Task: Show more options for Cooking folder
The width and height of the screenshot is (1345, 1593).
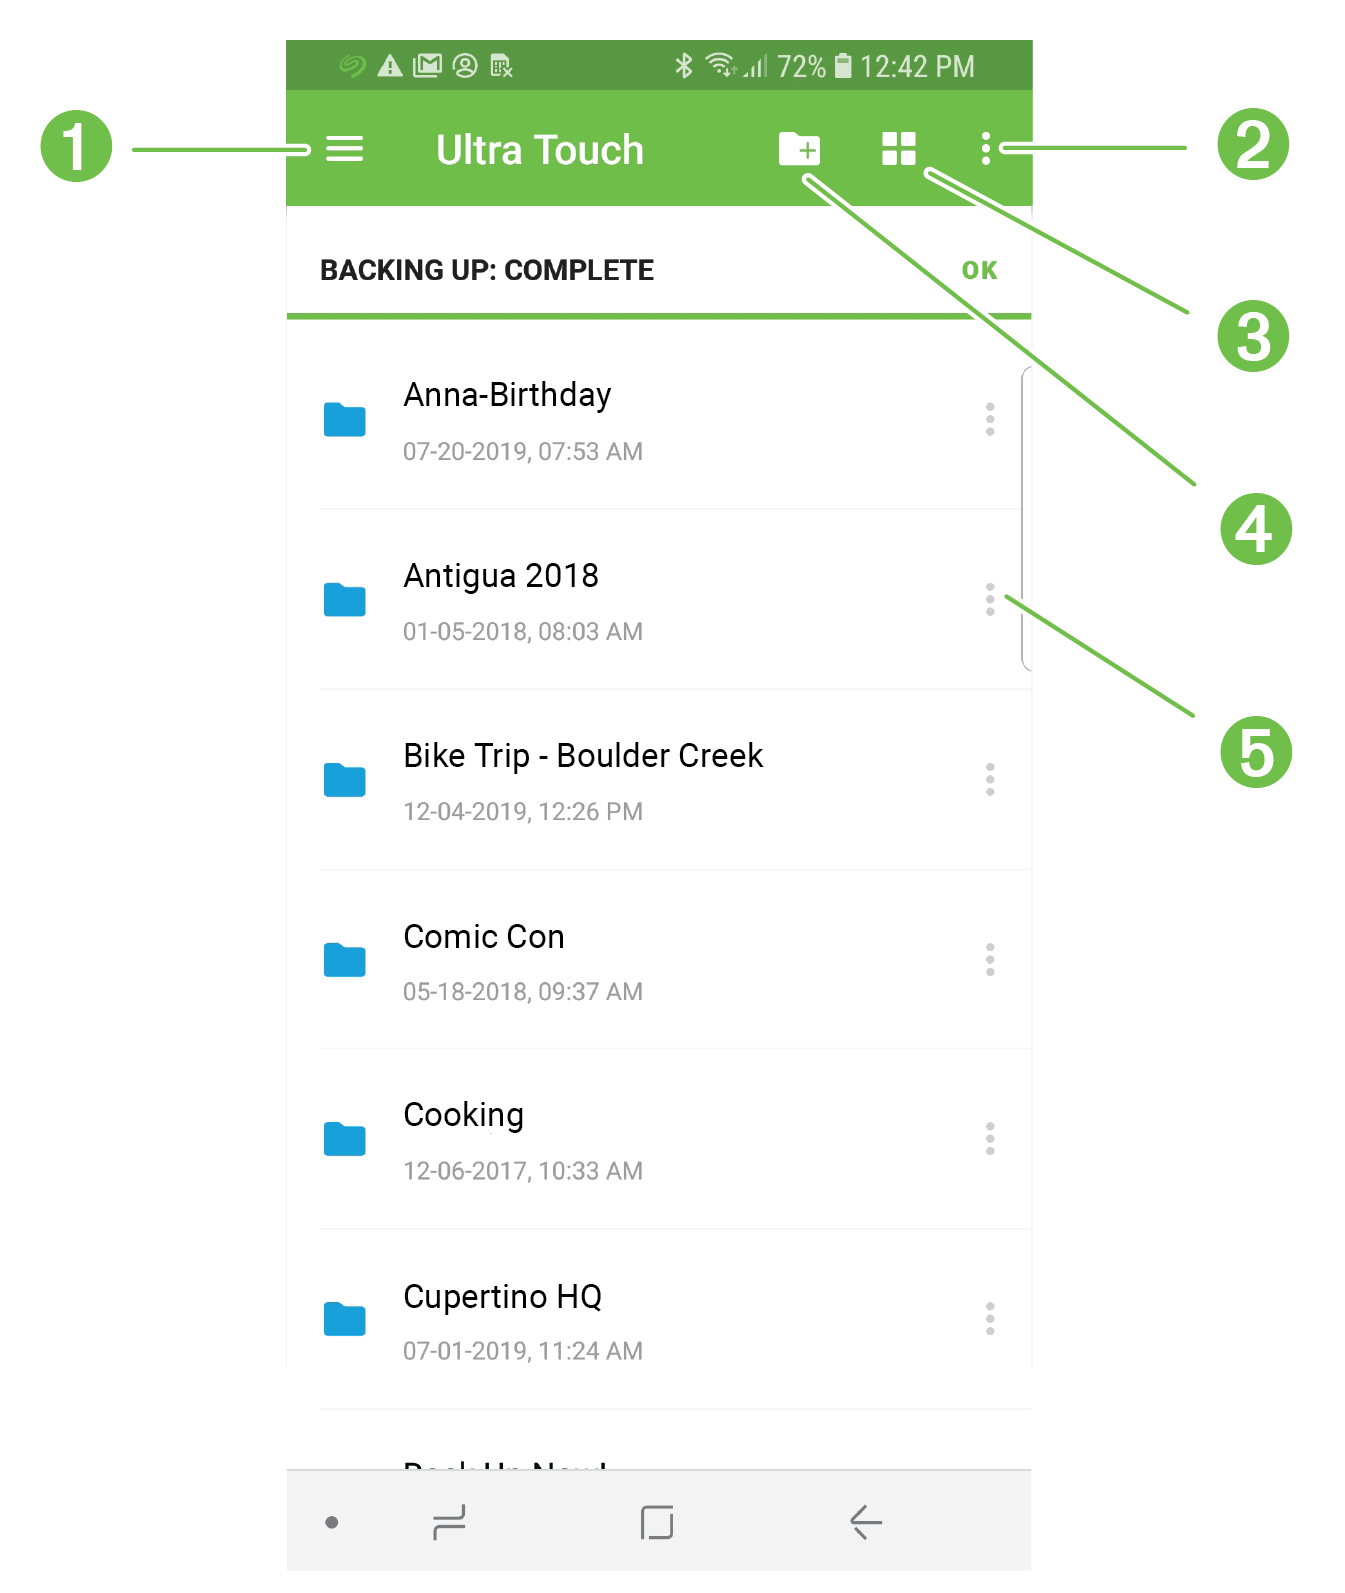Action: coord(990,1138)
